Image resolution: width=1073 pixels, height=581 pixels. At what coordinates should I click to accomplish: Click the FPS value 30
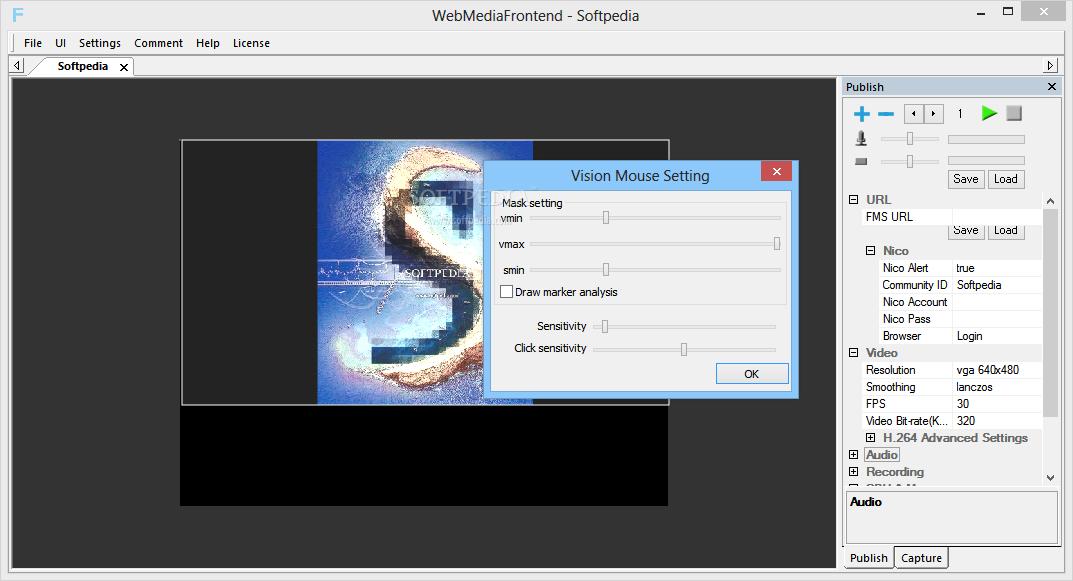coord(997,404)
